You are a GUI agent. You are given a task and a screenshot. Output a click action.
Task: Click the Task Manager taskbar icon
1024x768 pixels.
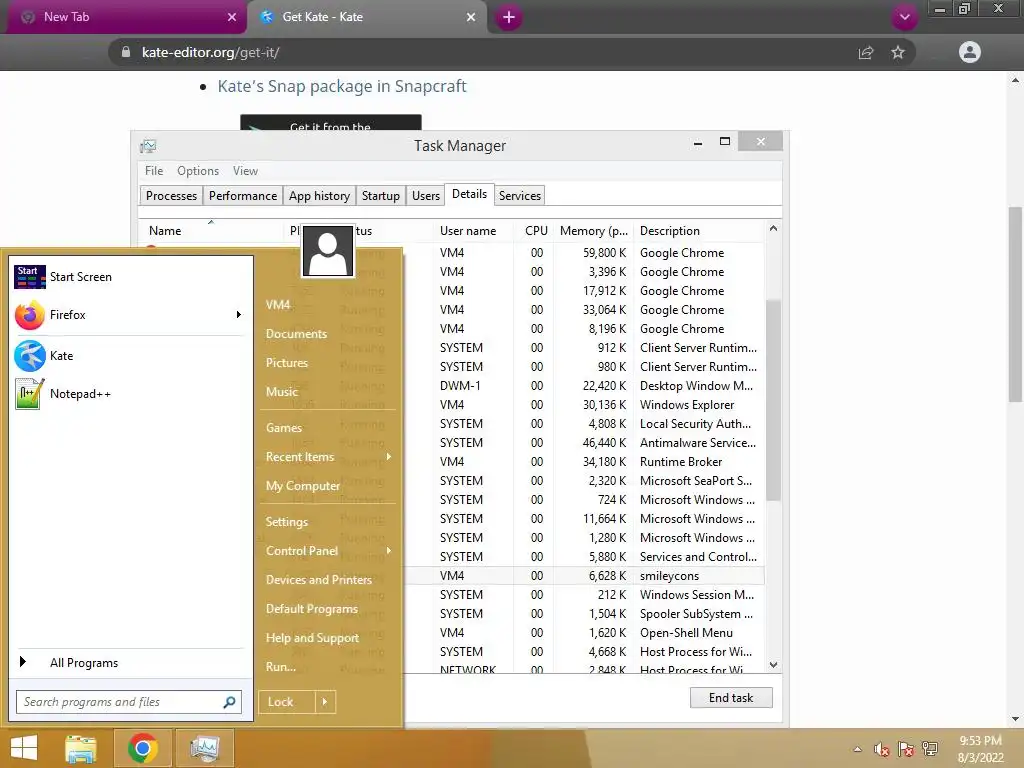click(204, 748)
